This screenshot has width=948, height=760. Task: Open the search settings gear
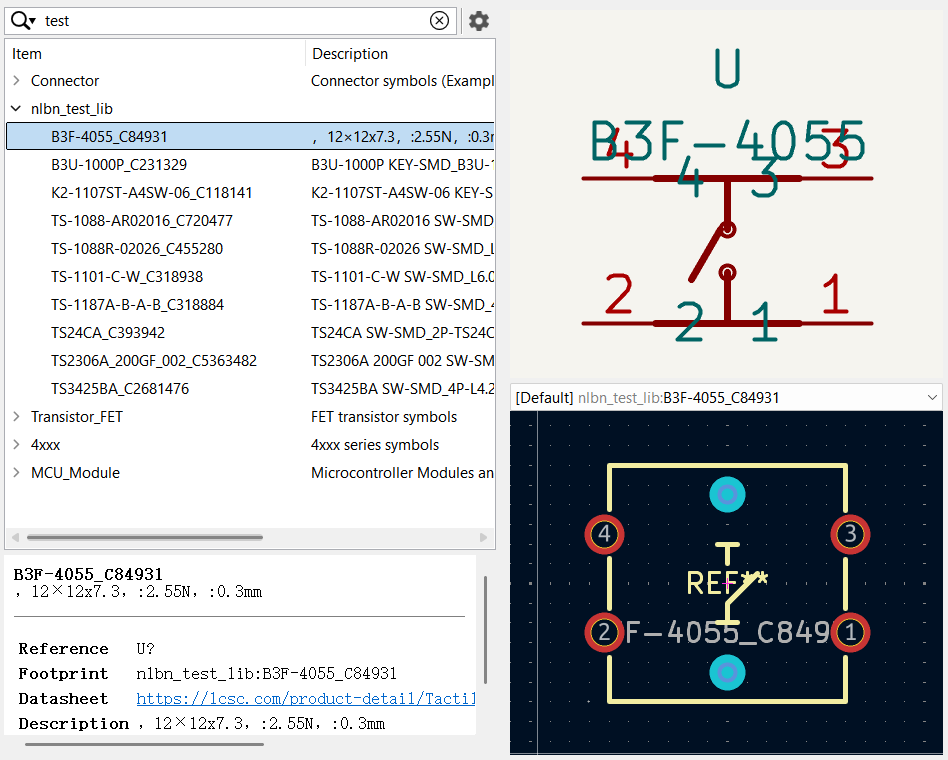pos(479,21)
